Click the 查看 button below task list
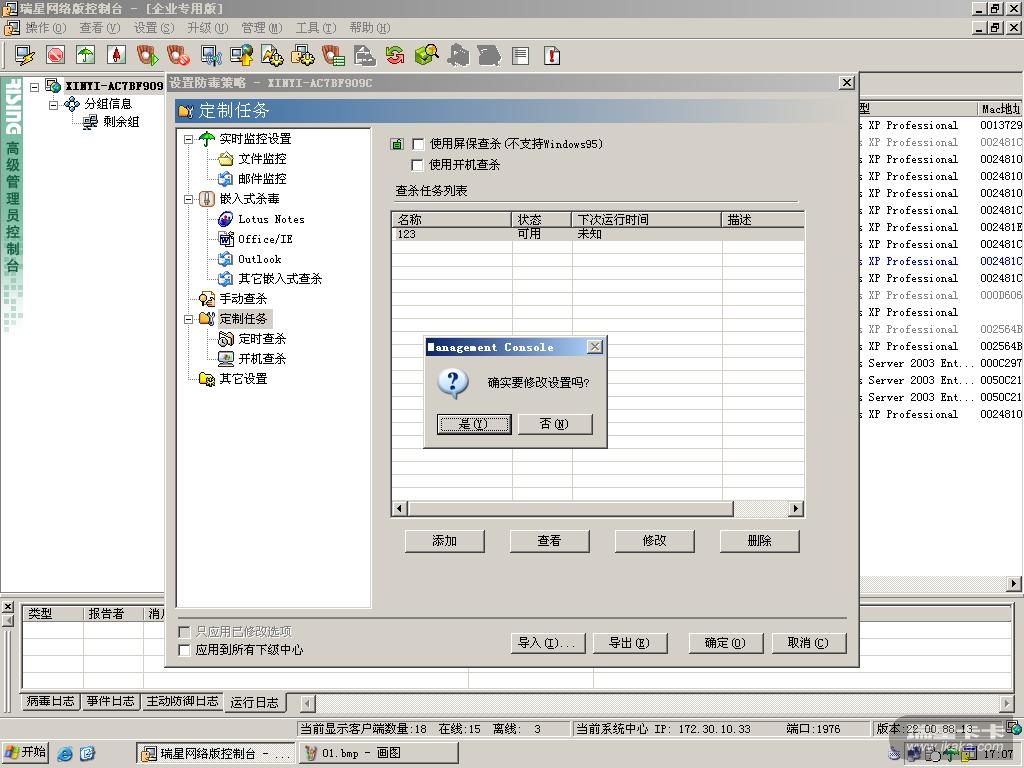1024x768 pixels. (549, 541)
